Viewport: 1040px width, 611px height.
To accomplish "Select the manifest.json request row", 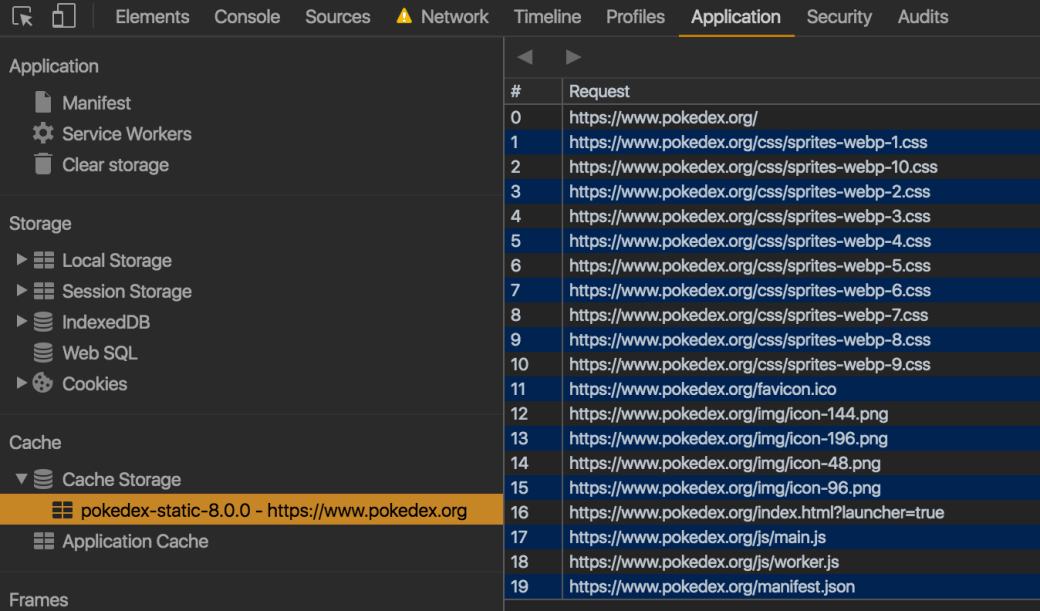I will (x=772, y=586).
